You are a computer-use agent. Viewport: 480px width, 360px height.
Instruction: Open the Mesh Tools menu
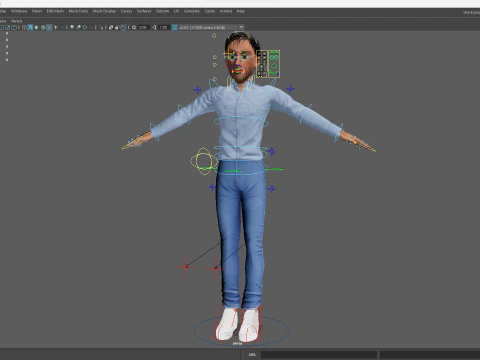[78, 11]
